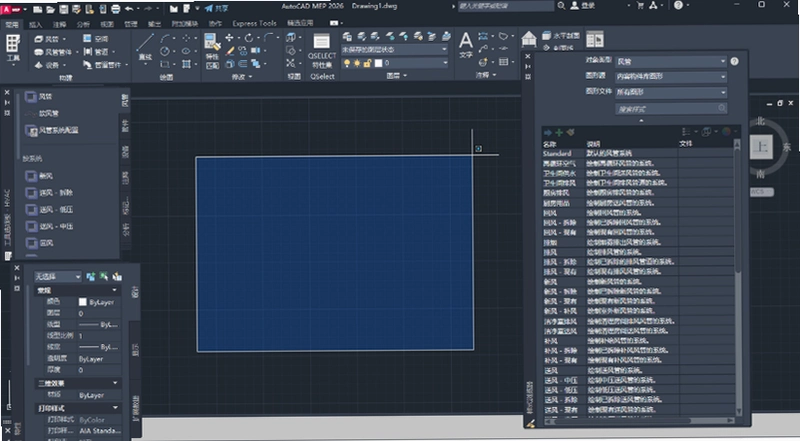Screen dimensions: 800x441
Task: Click the Plot printer icon
Action: (115, 9)
